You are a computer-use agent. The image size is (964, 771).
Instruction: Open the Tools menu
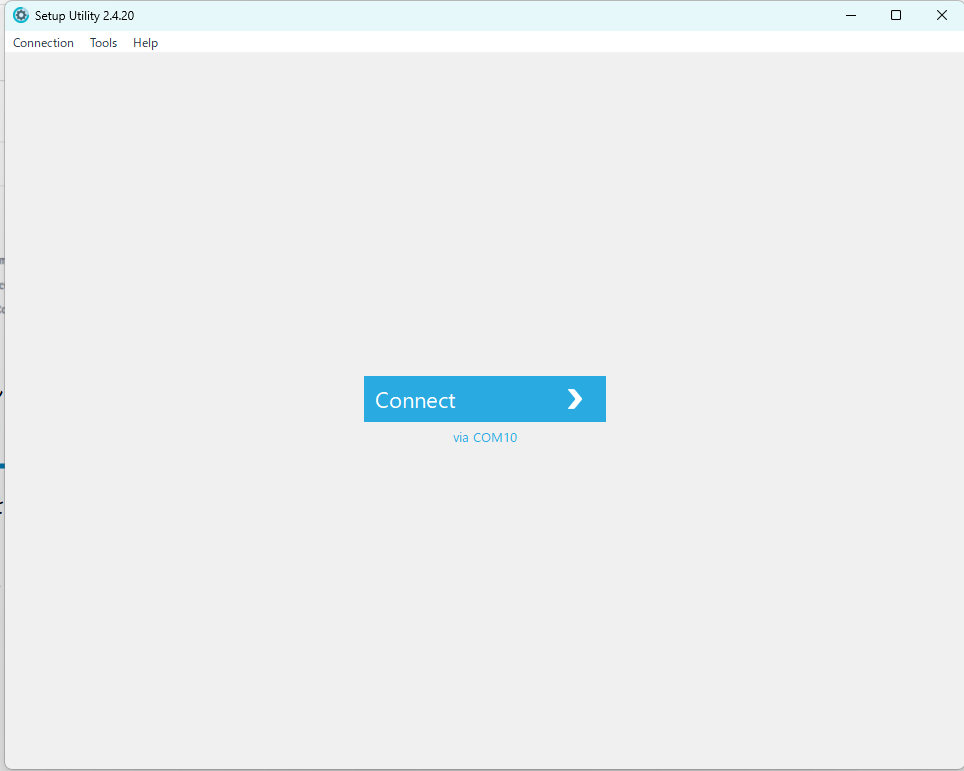[103, 42]
